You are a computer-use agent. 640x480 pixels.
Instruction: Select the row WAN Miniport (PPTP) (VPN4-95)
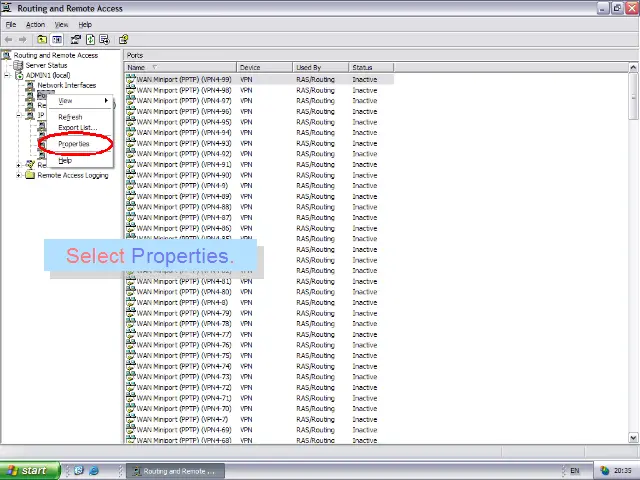pos(260,122)
